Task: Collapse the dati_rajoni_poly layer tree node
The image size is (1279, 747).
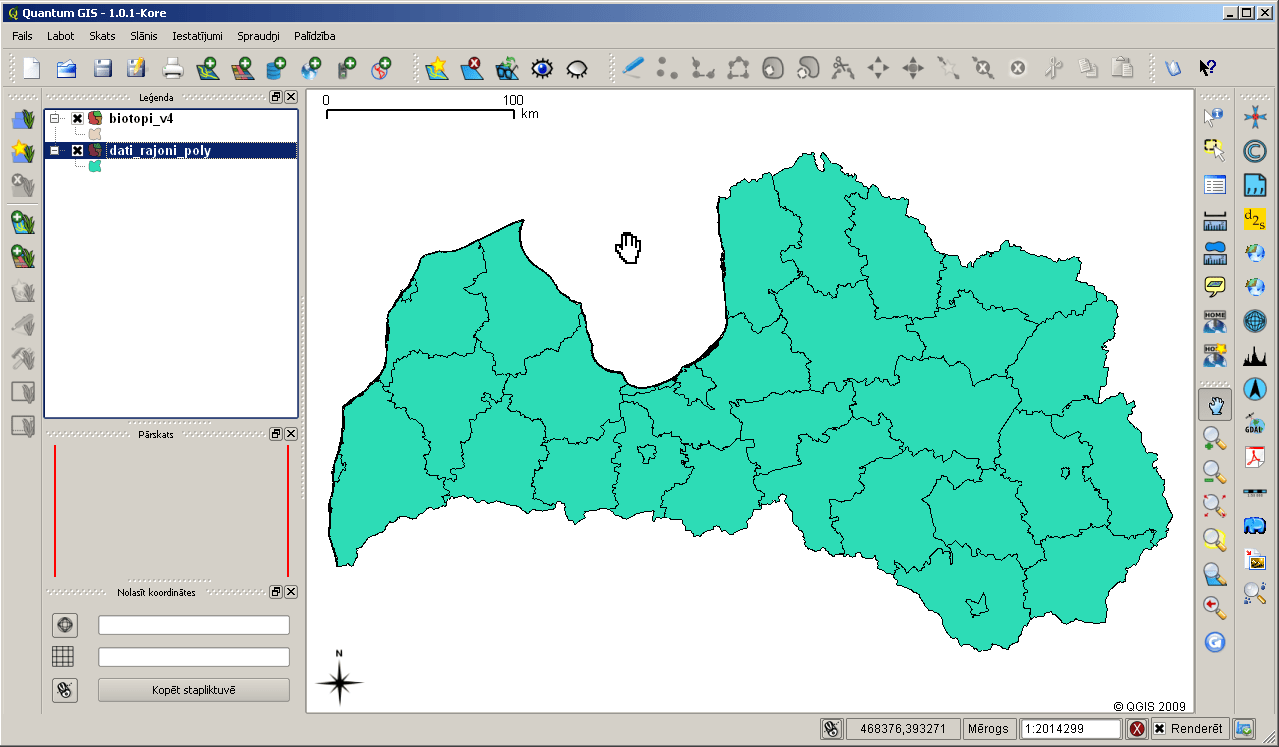Action: 55,150
